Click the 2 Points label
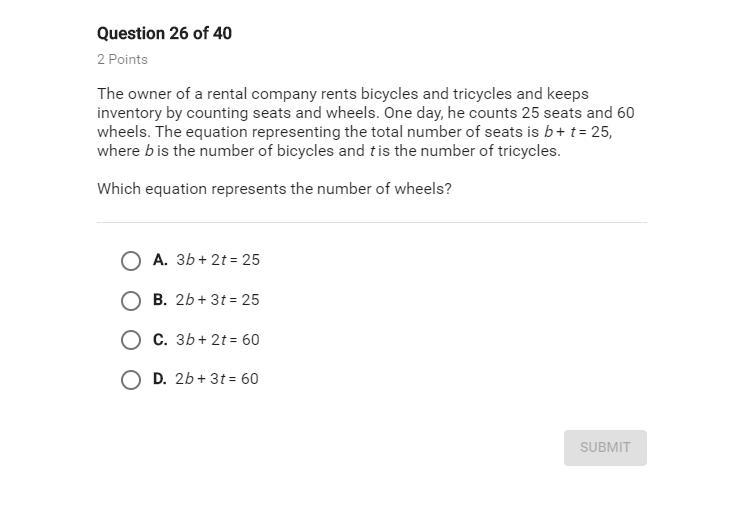Image resolution: width=742 pixels, height=510 pixels. click(x=122, y=59)
